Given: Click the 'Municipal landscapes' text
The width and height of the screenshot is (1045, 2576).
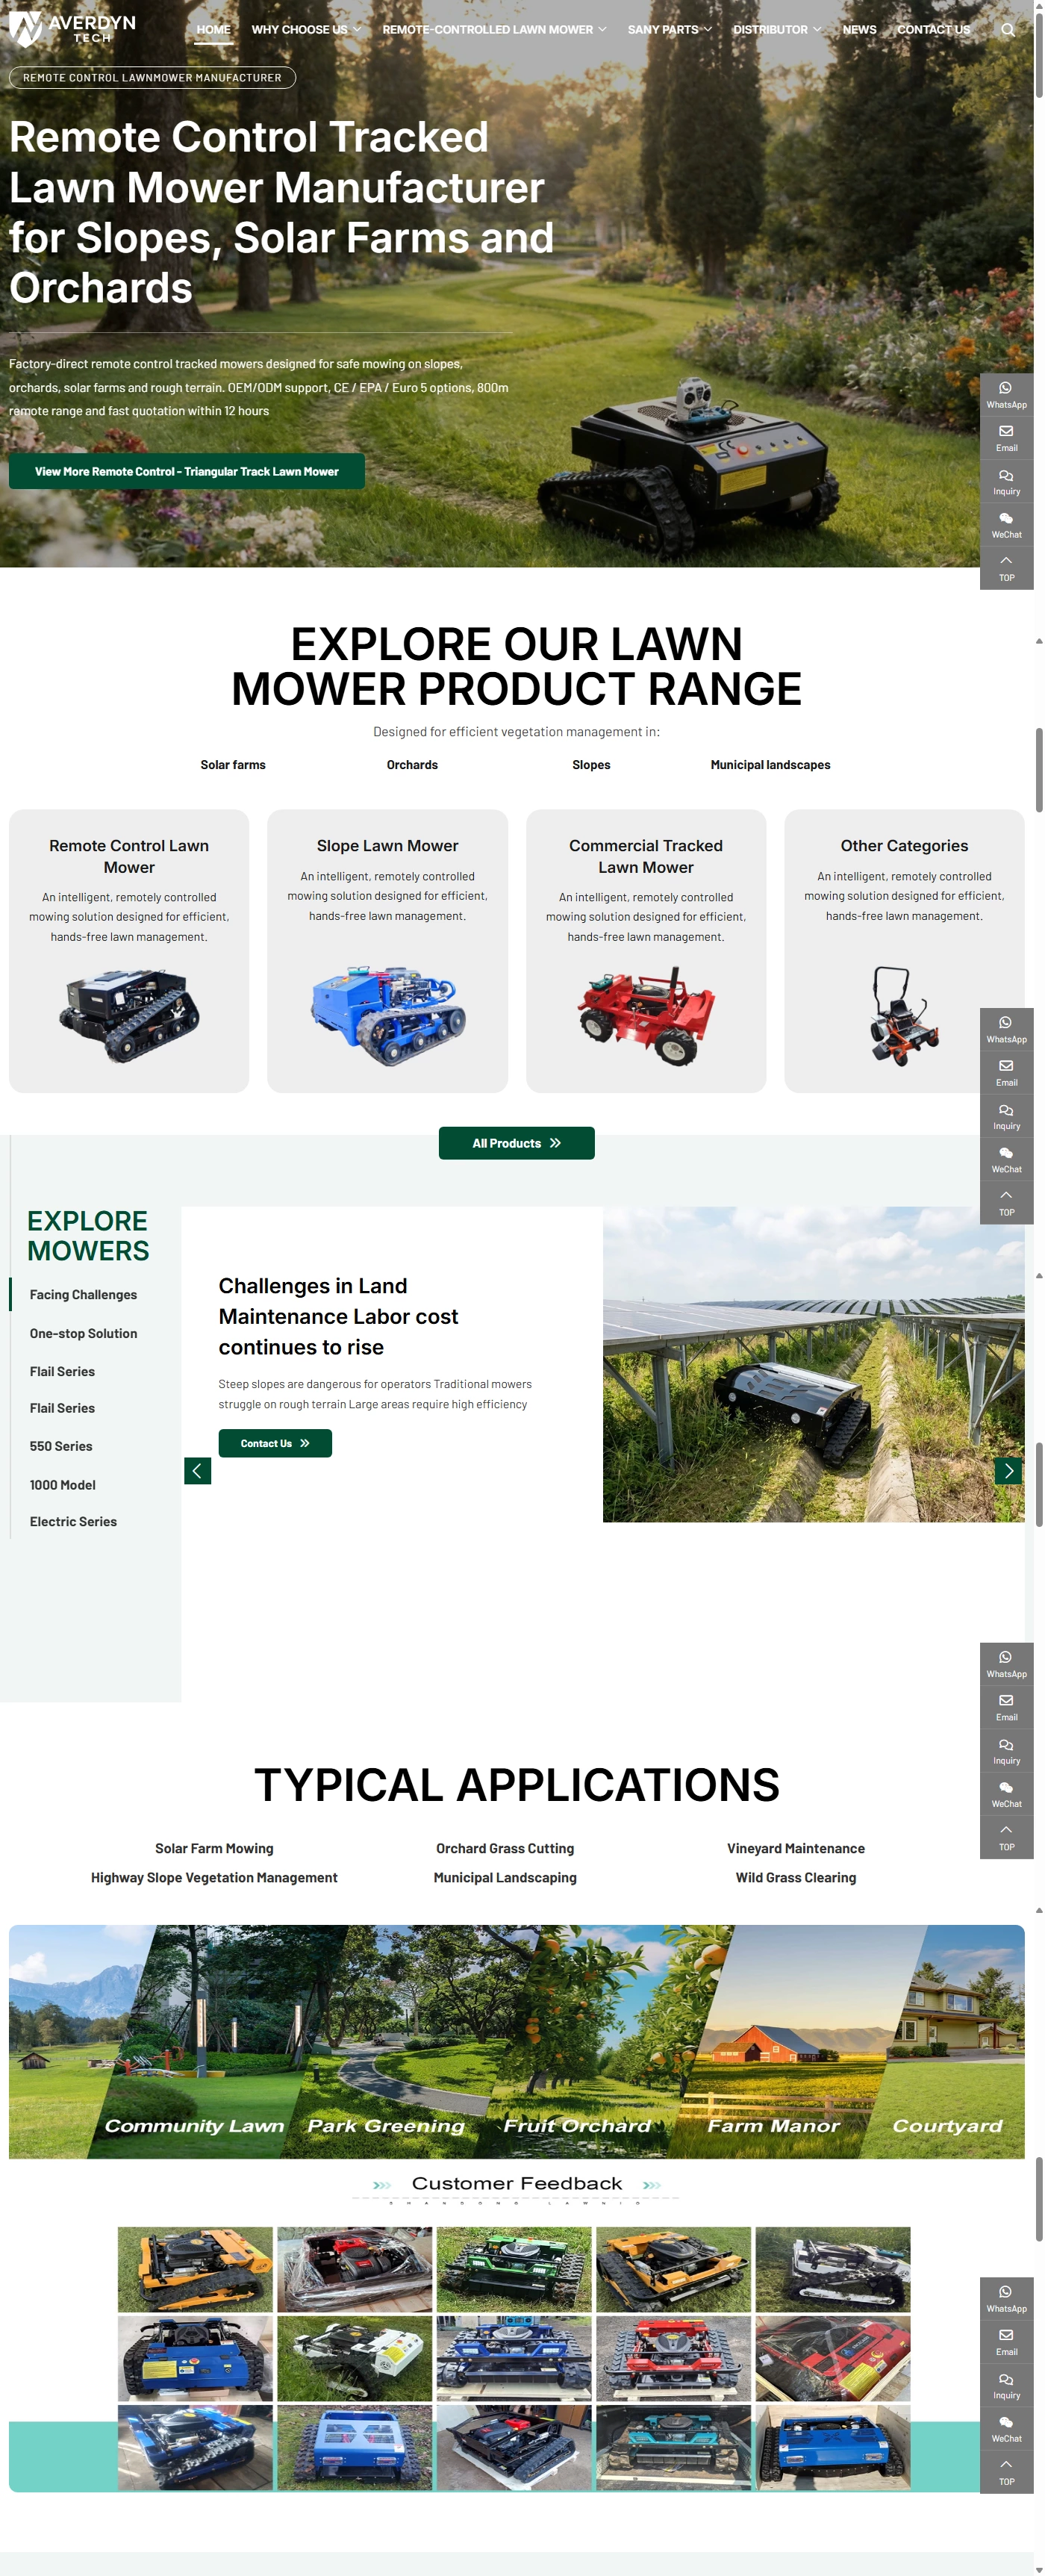Looking at the screenshot, I should [x=770, y=766].
